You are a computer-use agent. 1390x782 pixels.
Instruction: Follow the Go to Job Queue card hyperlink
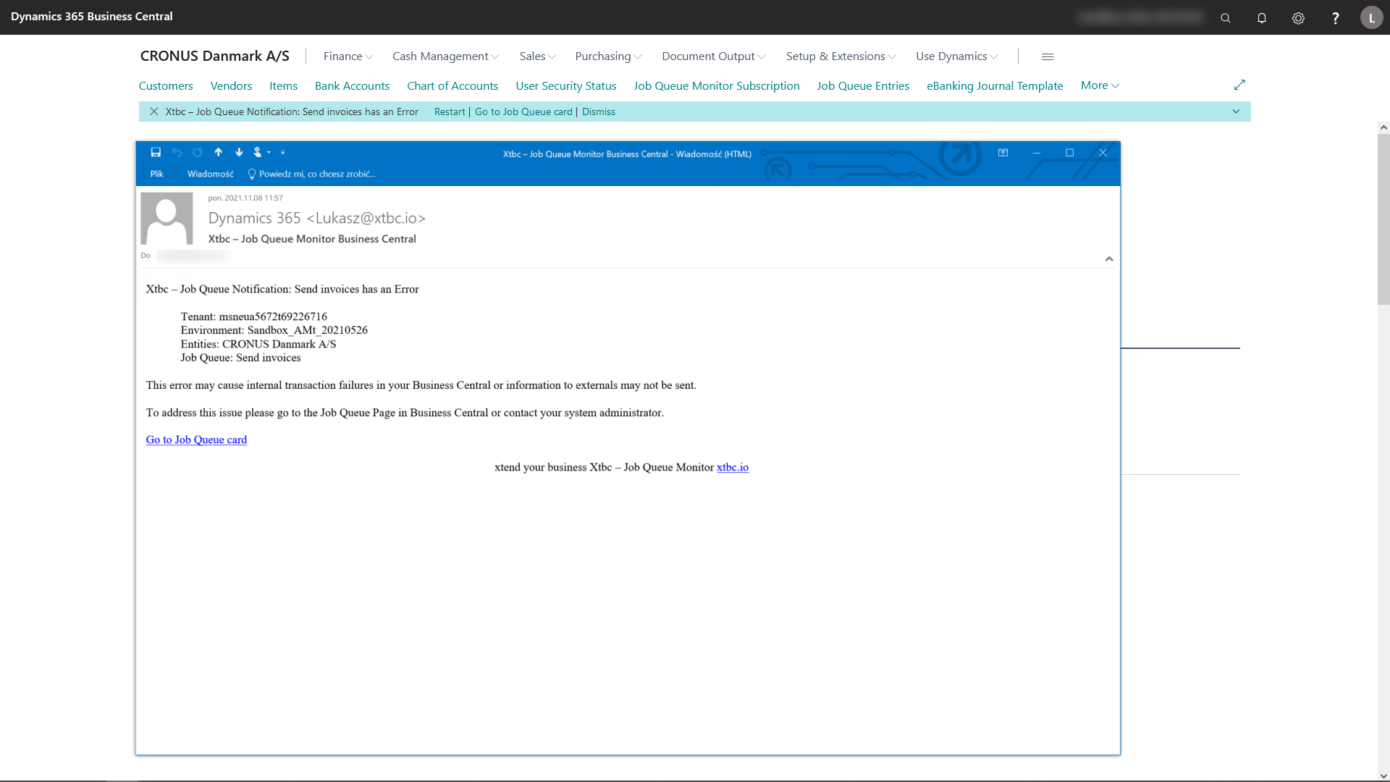[196, 439]
